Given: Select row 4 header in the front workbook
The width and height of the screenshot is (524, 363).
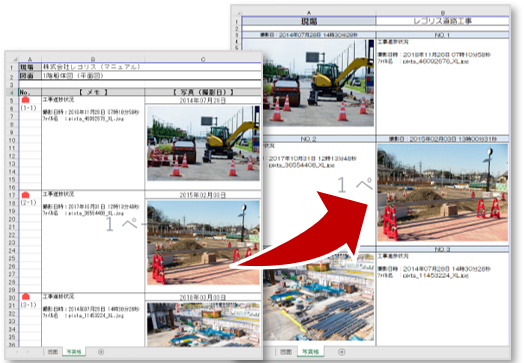Looking at the screenshot, I should [x=12, y=92].
